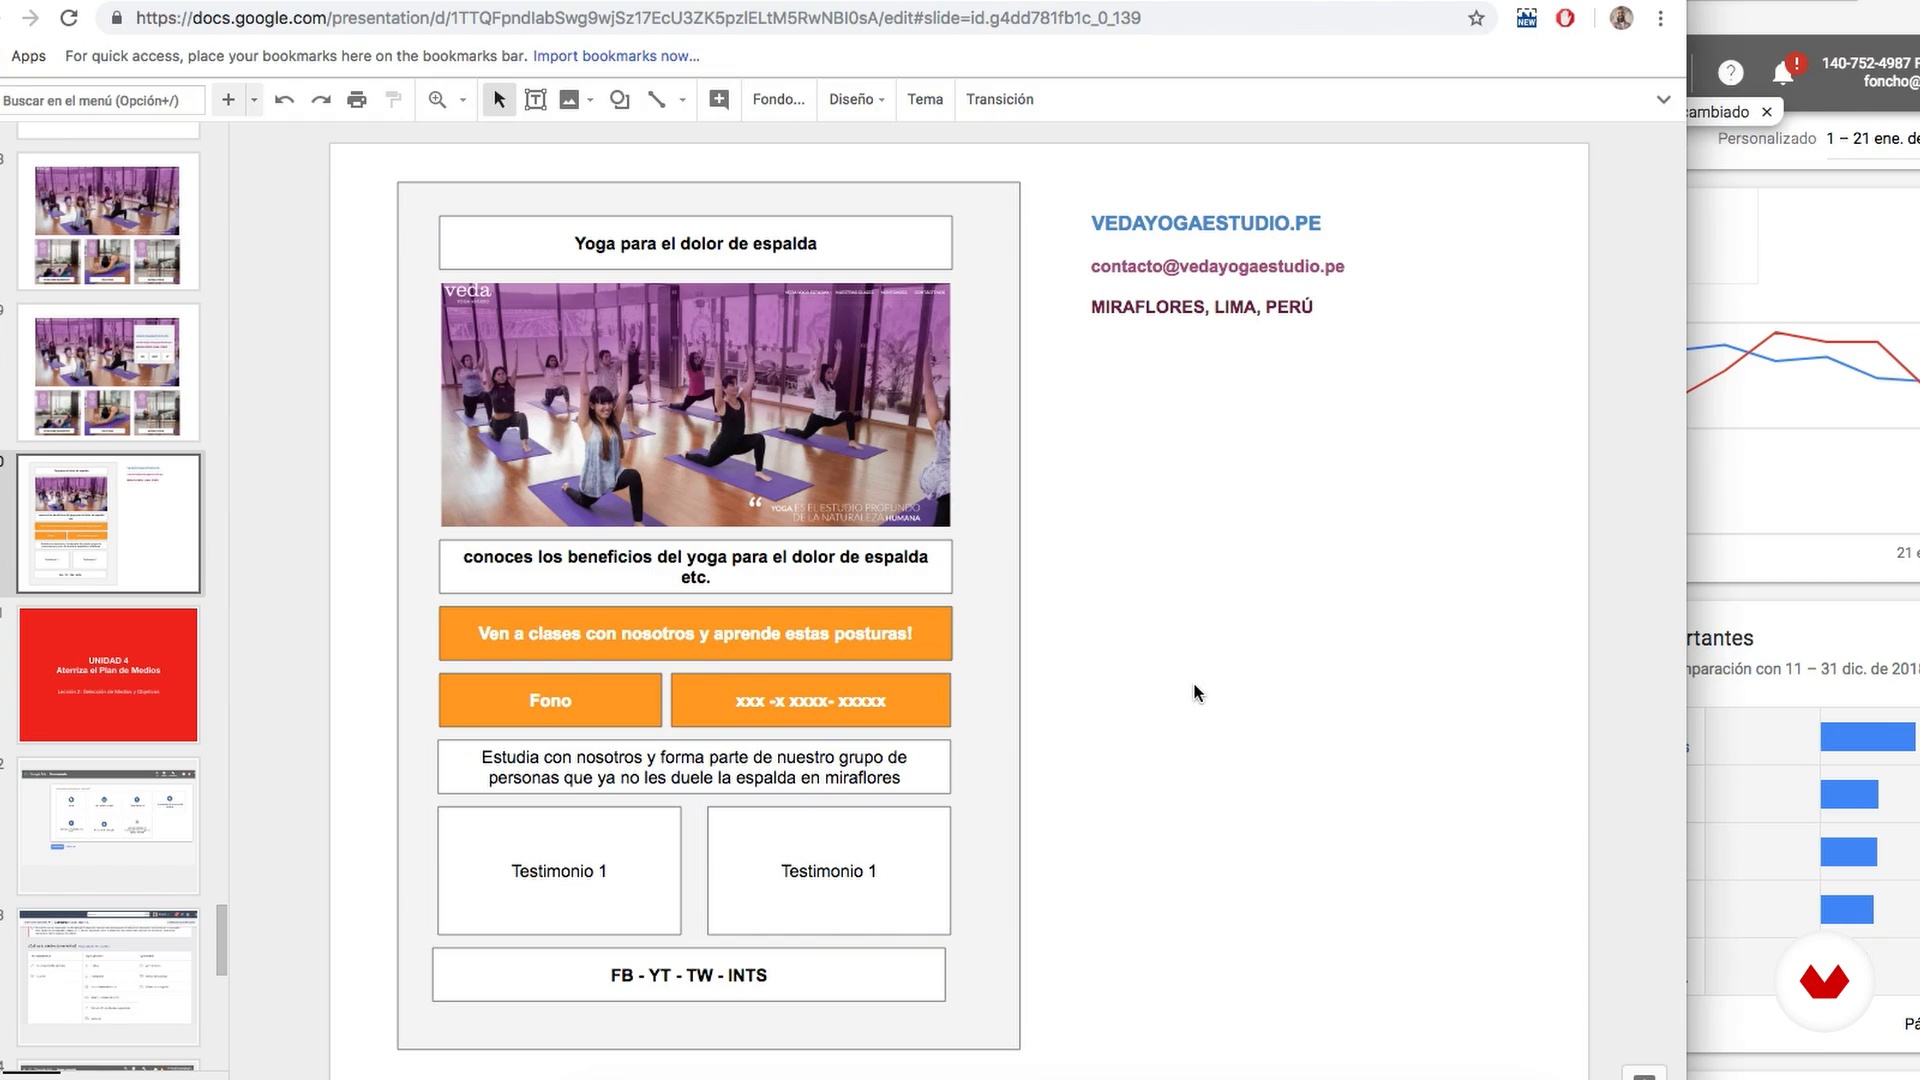The image size is (1920, 1080).
Task: Click the Estudia con nosotros text box
Action: pos(694,767)
